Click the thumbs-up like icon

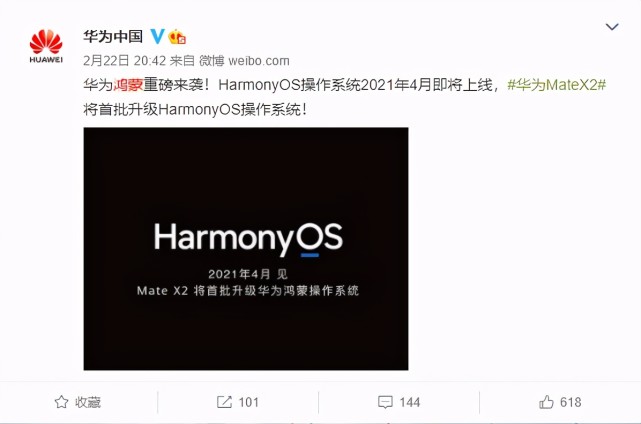[x=546, y=402]
